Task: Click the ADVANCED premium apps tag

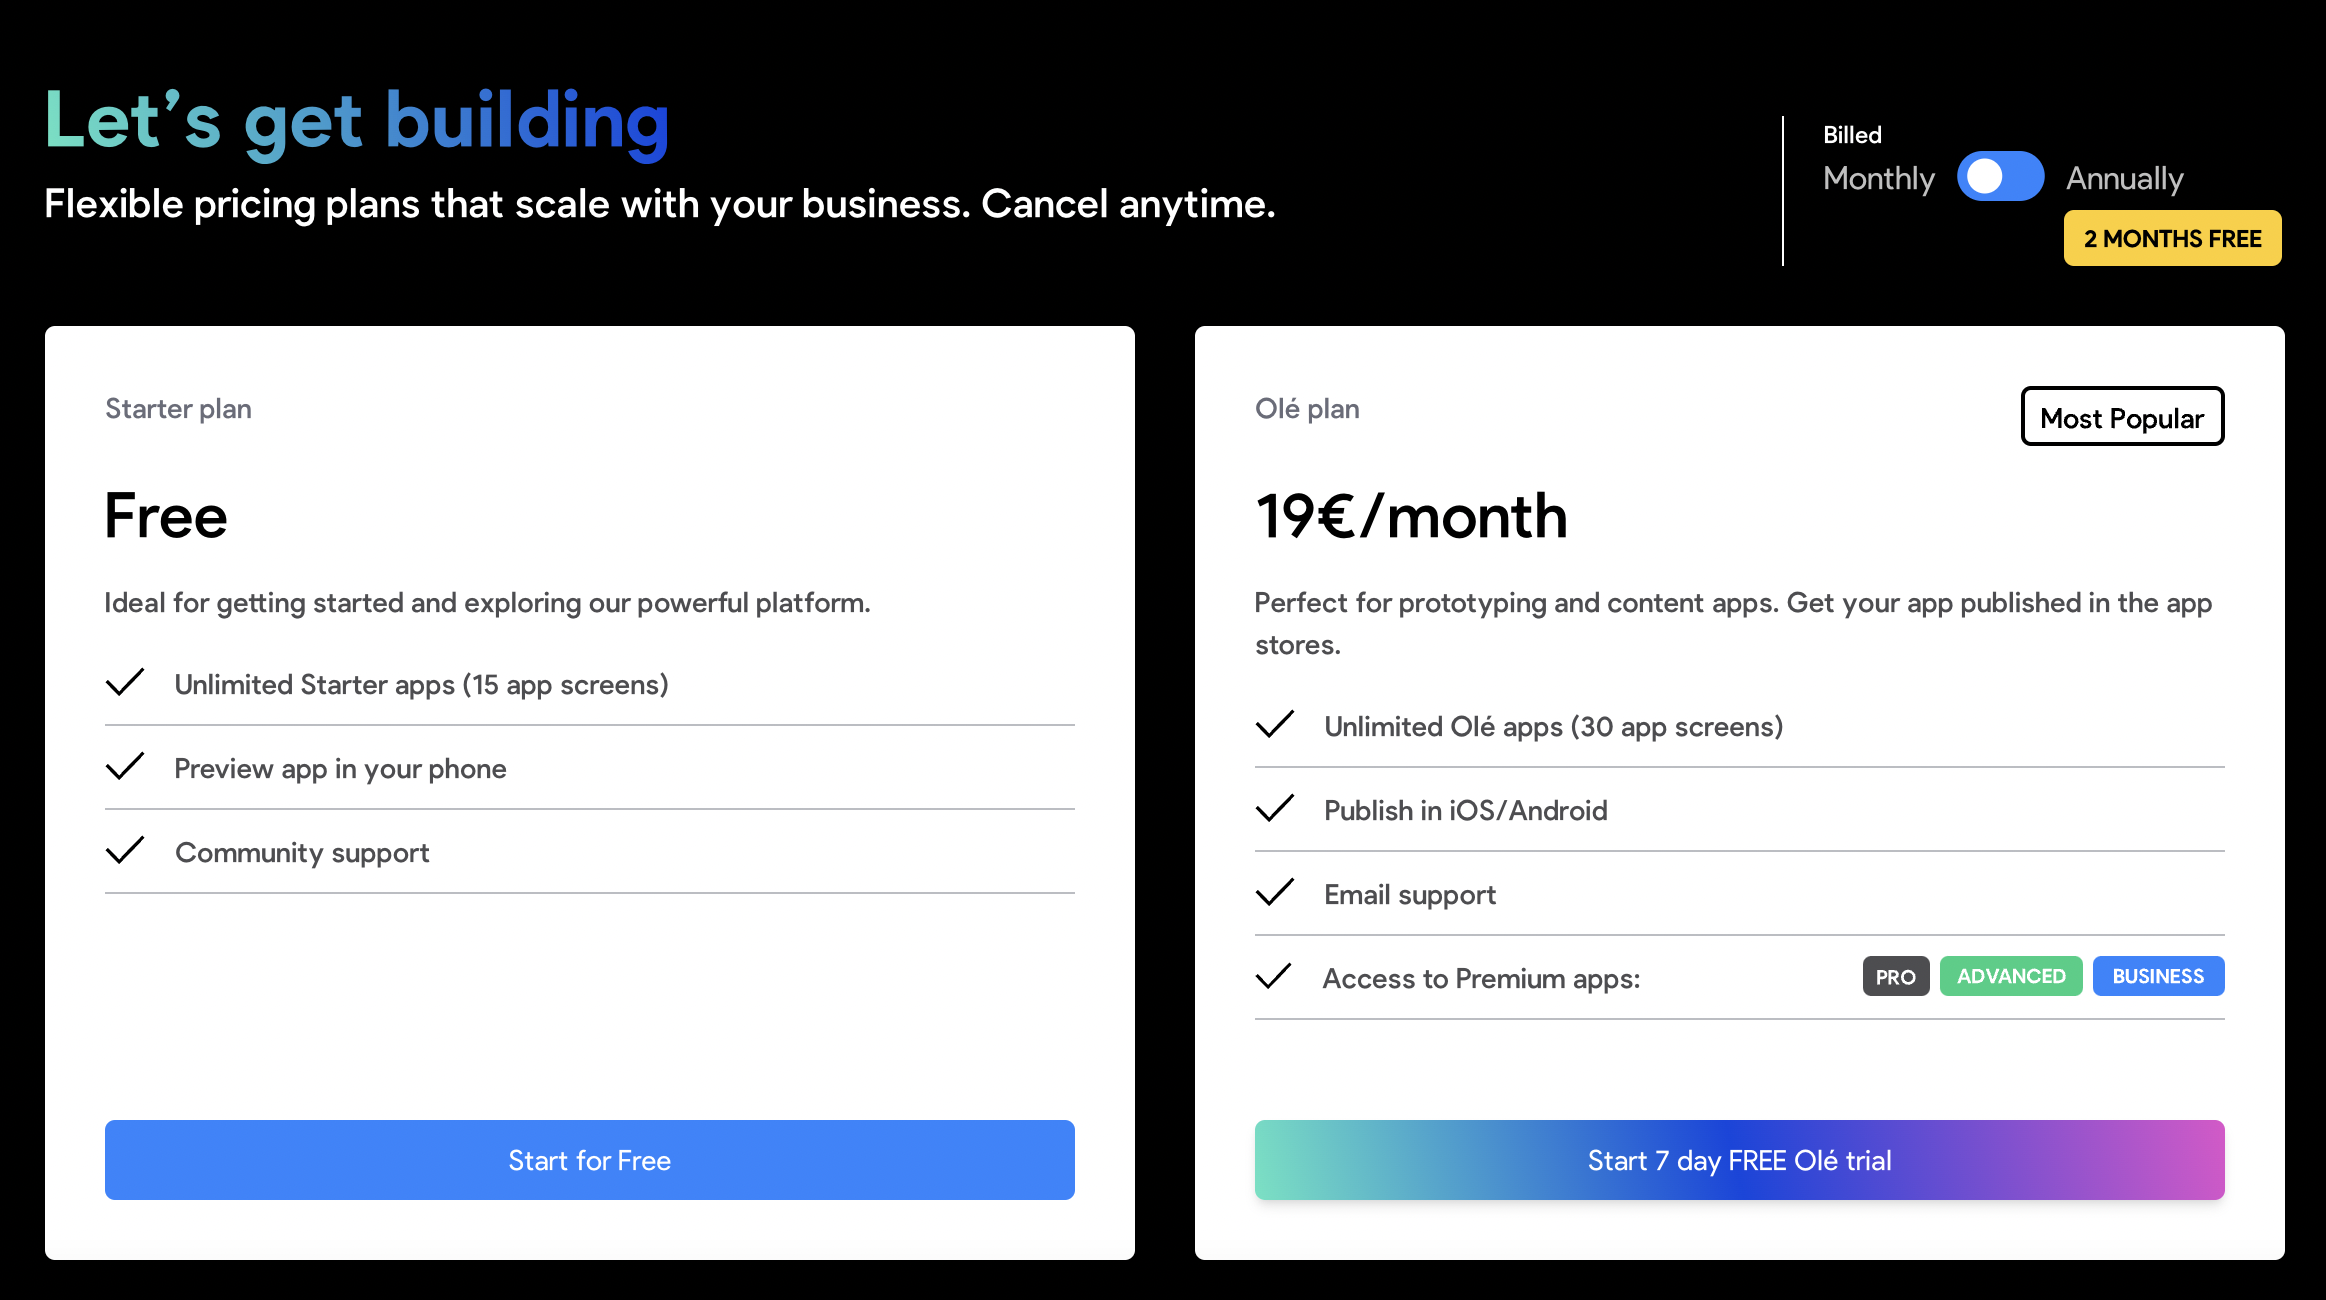Action: coord(2010,976)
